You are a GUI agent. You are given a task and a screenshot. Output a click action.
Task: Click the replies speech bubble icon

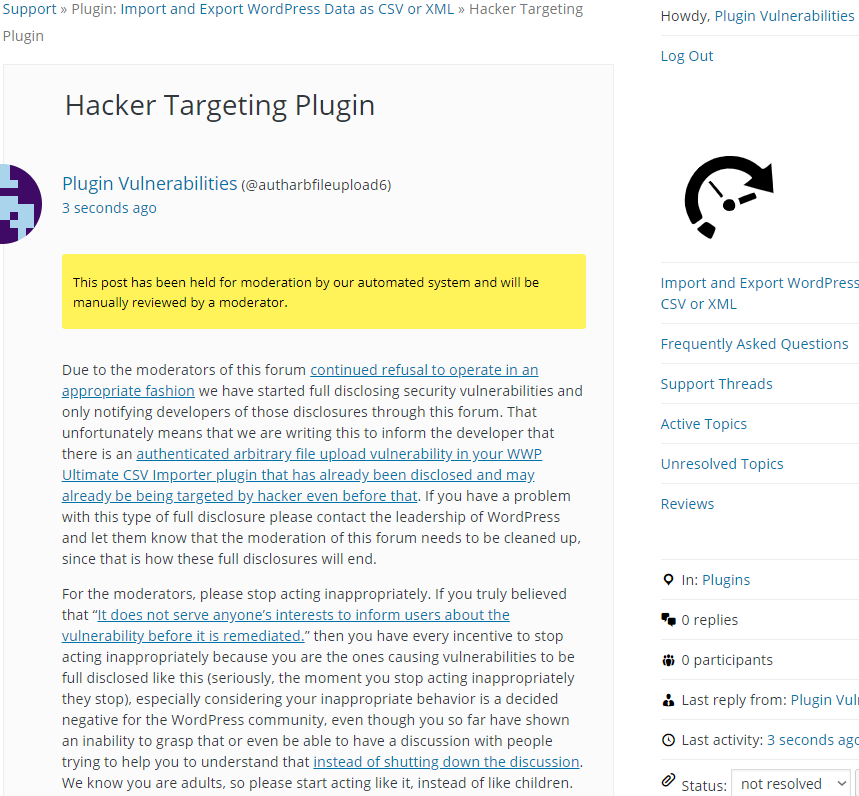[668, 620]
